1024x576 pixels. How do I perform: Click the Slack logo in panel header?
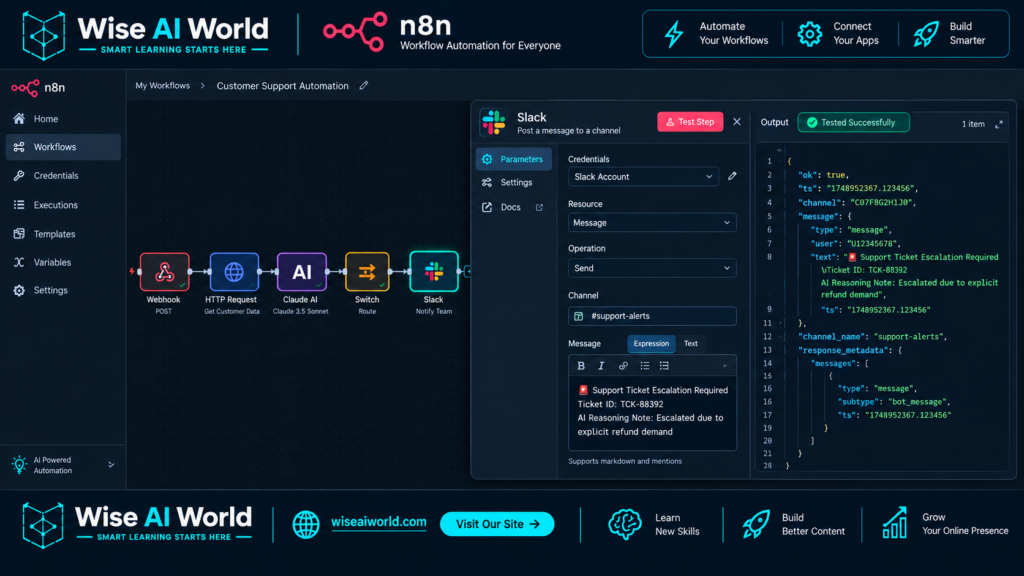click(x=493, y=122)
